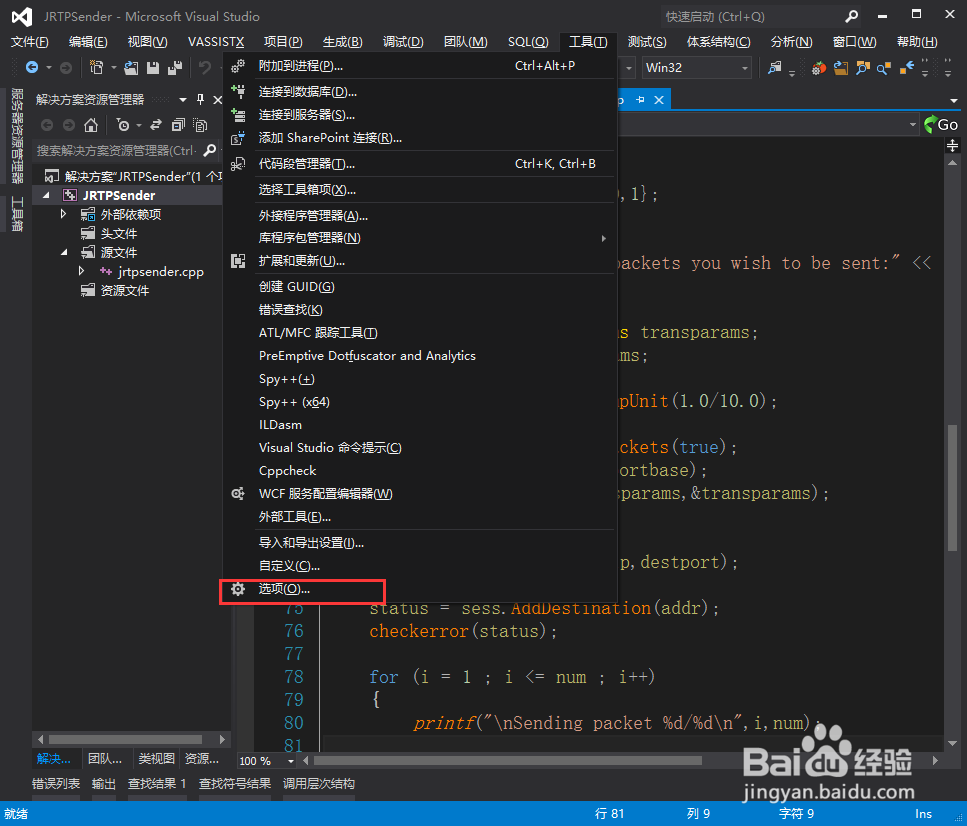Select the Home icon in Solution Explorer
The height and width of the screenshot is (826, 967).
(x=91, y=125)
